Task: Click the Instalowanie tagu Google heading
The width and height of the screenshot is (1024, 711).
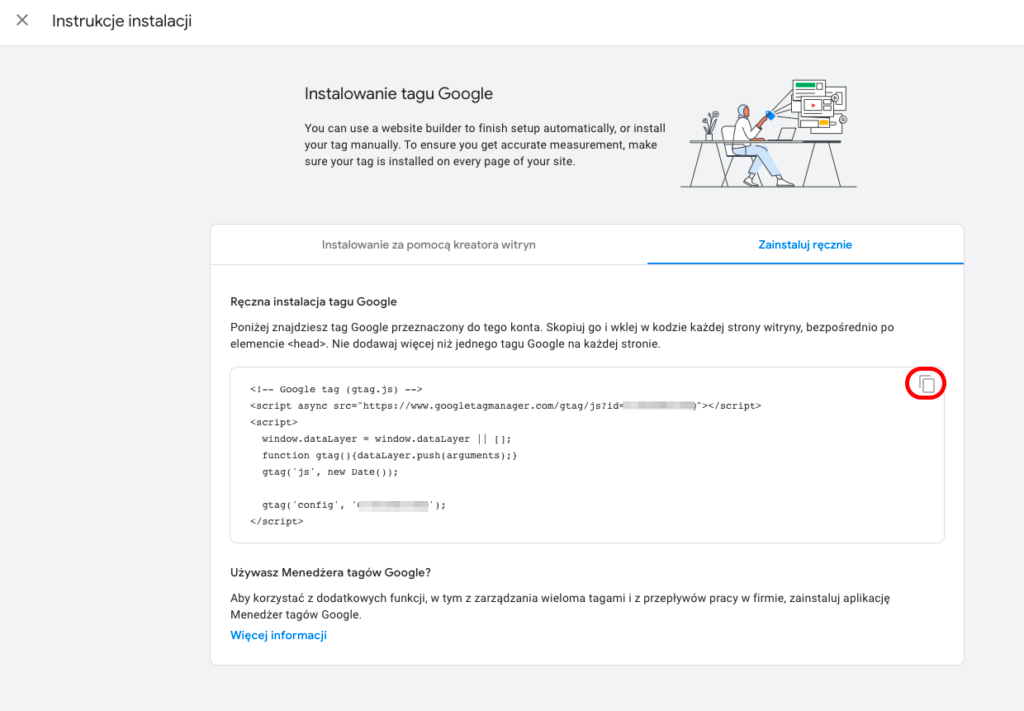Action: point(398,94)
